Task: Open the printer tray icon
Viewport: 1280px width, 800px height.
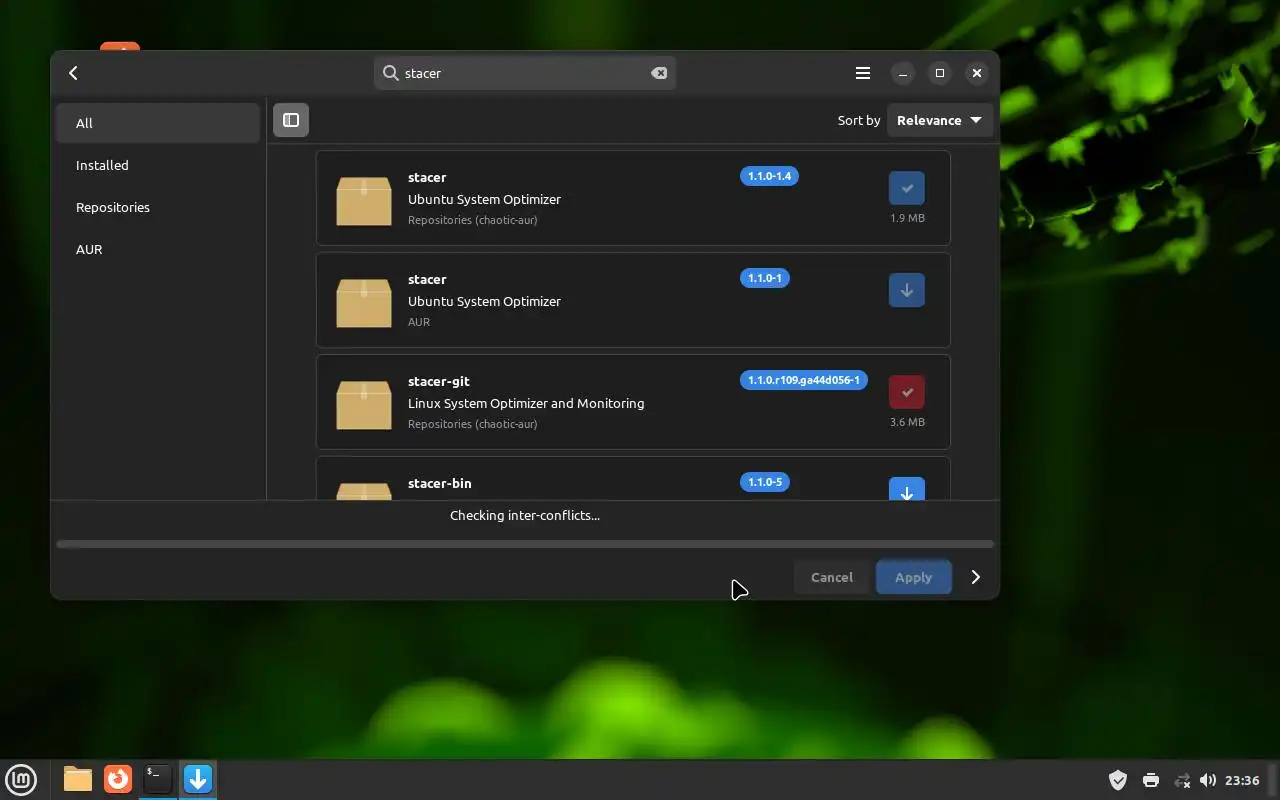Action: (1150, 780)
